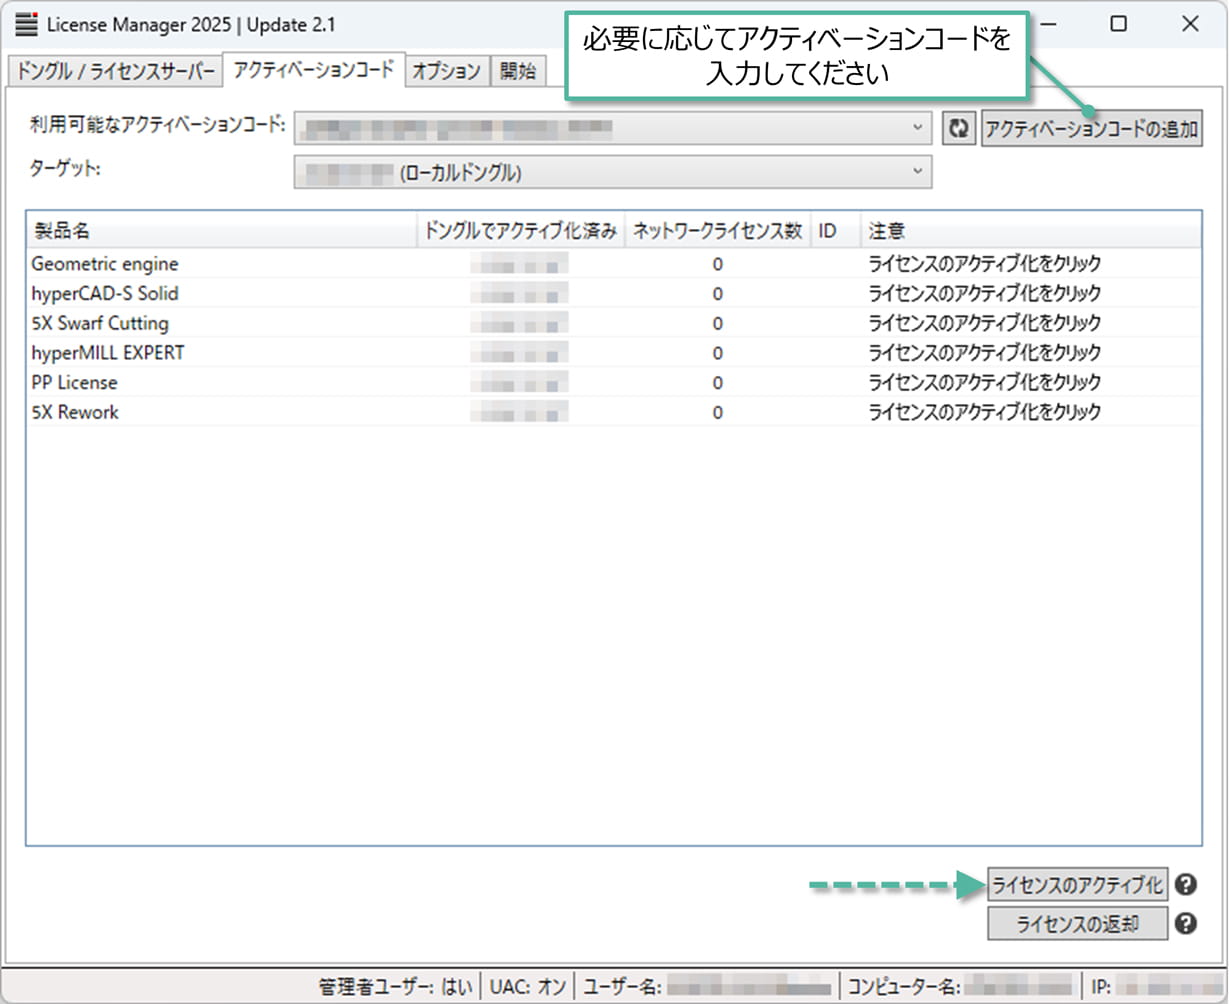The width and height of the screenshot is (1229, 1004).
Task: Click help icon beside ライセンスの返却
Action: coord(1186,924)
